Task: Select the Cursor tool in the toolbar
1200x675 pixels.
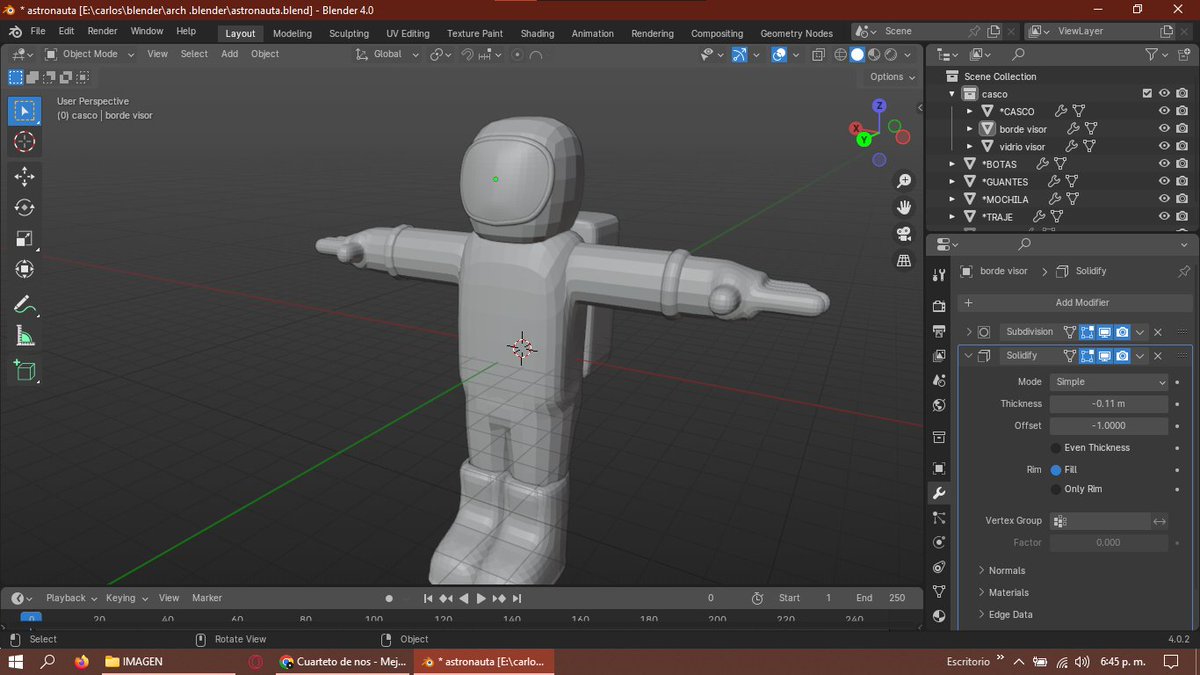Action: (x=25, y=142)
